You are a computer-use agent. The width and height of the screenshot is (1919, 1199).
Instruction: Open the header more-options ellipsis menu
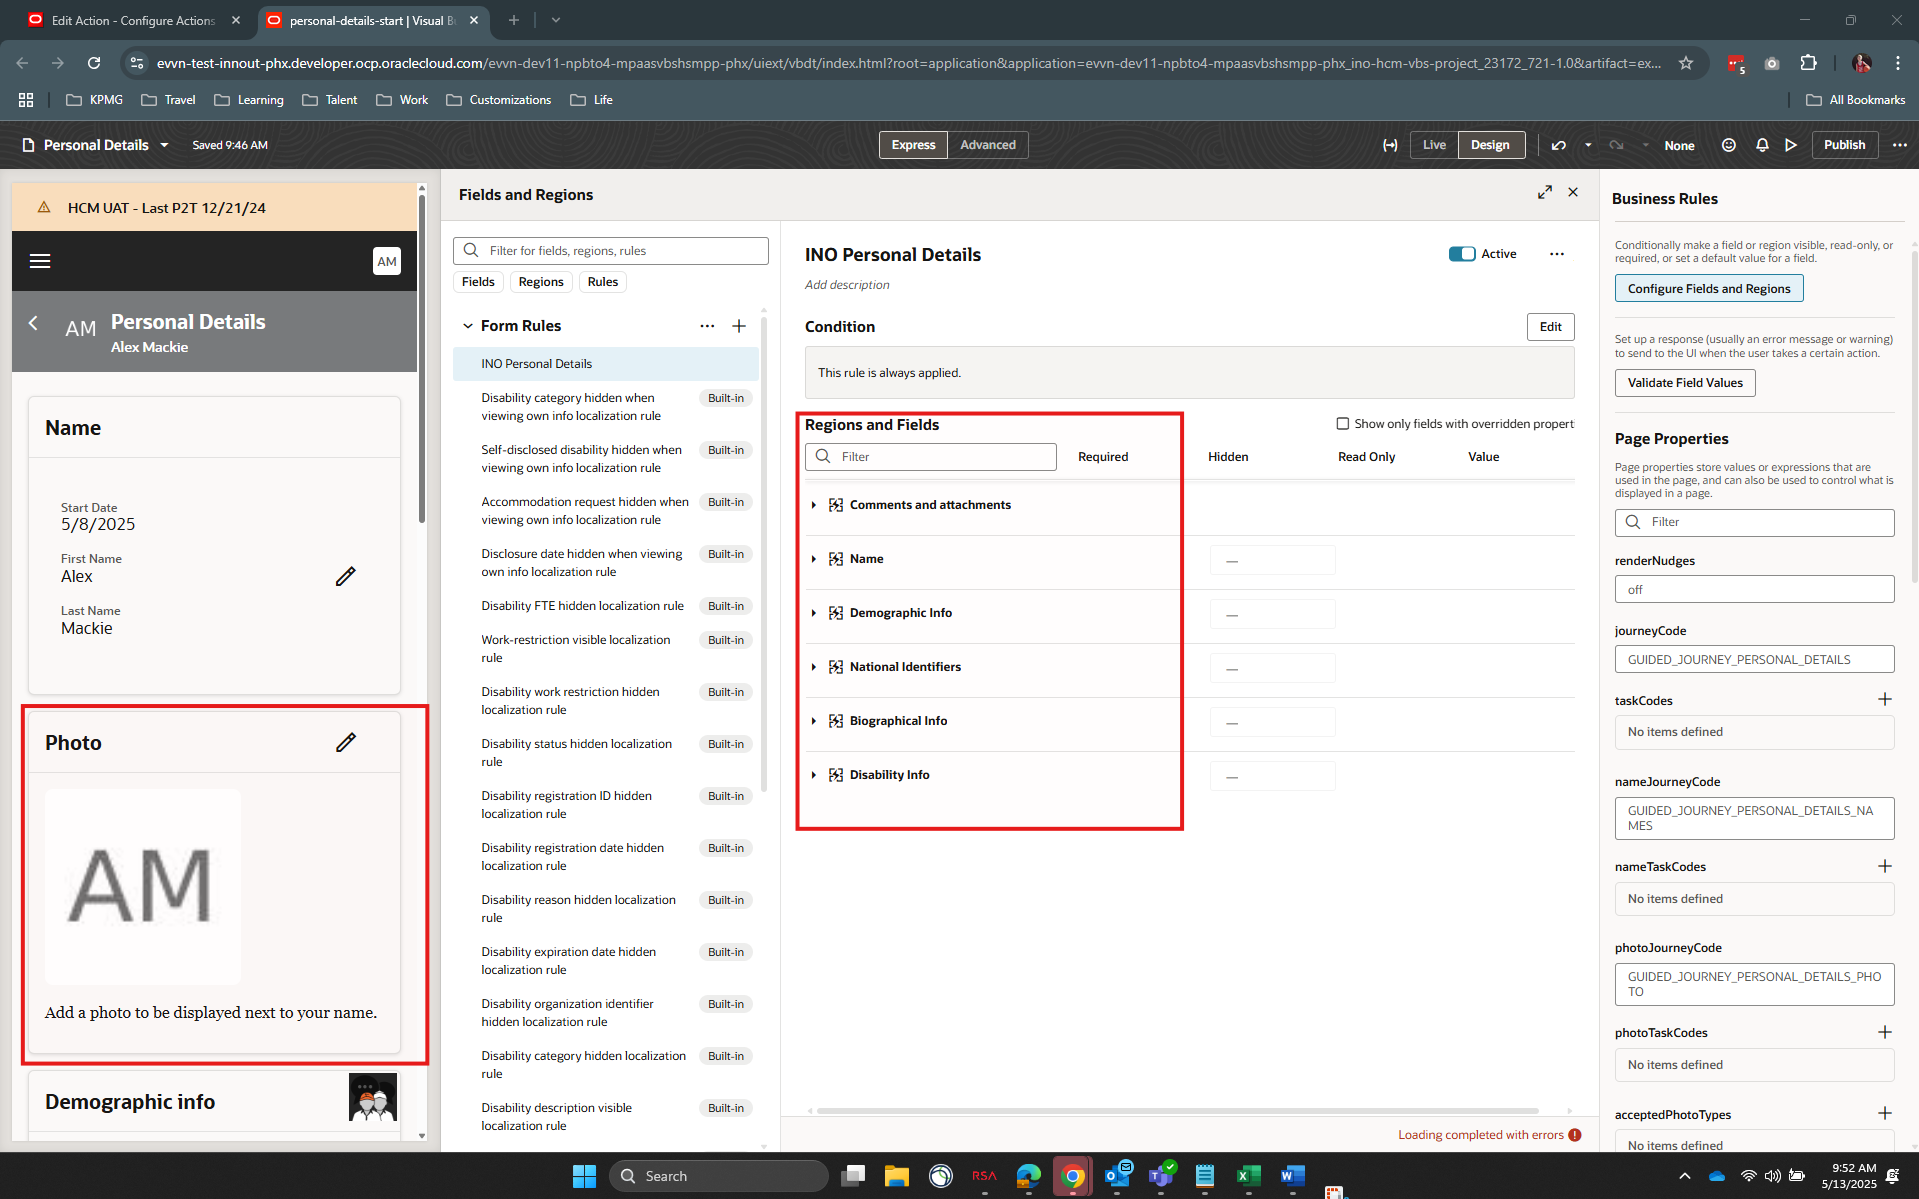point(1900,145)
